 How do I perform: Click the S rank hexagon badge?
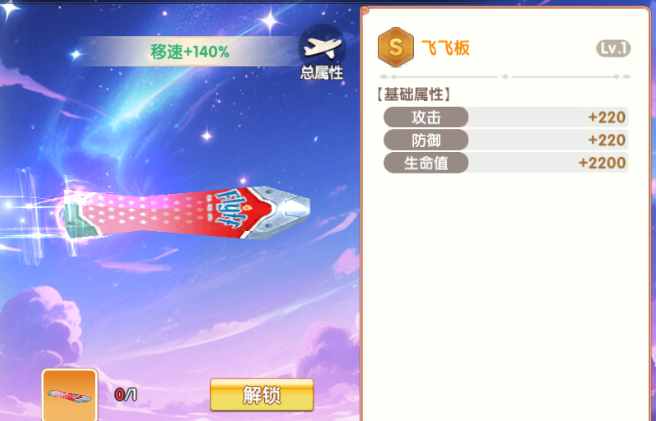tap(395, 47)
